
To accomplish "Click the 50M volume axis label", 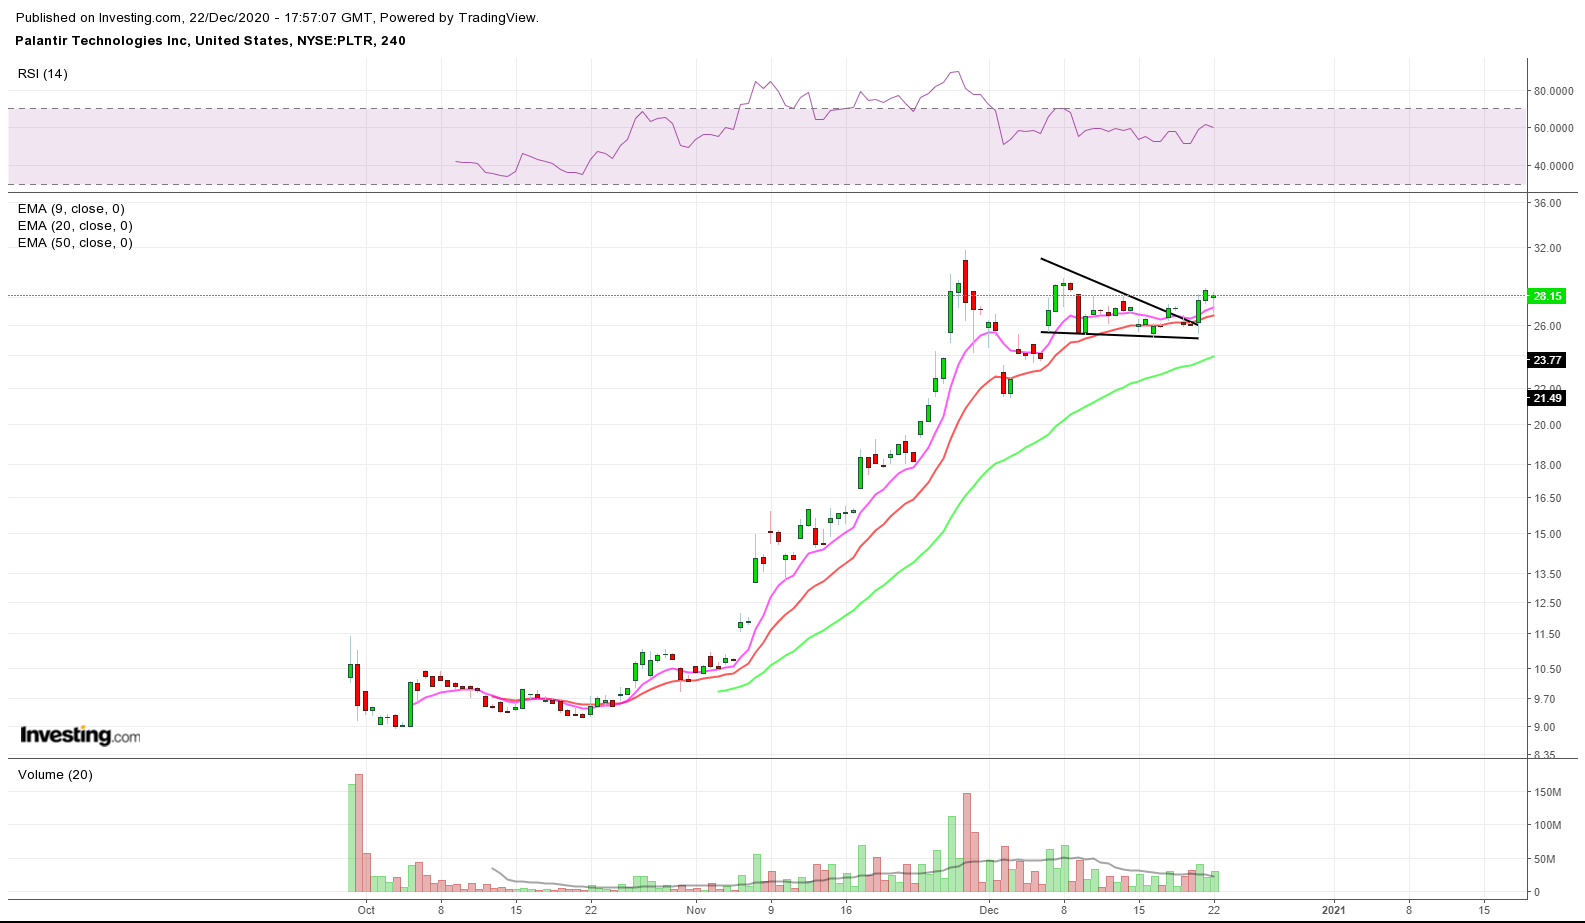I will 1545,859.
